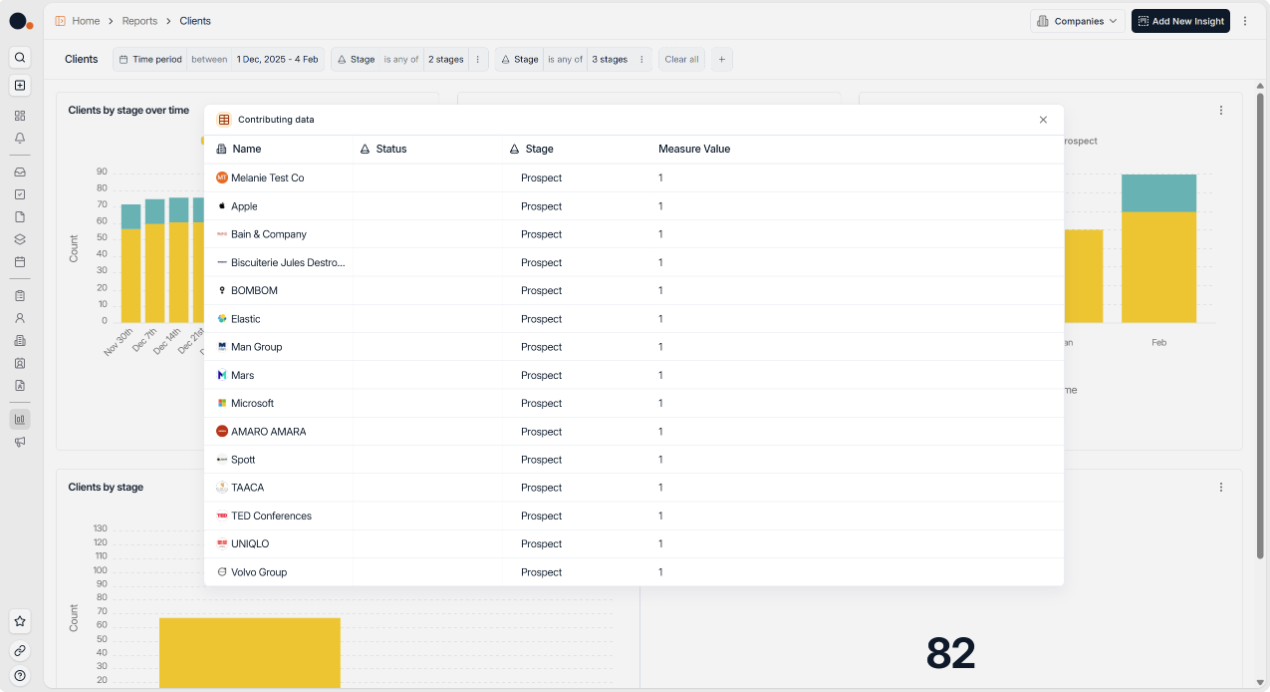Open options menu of top-right chart card
Image resolution: width=1270 pixels, height=692 pixels.
coord(1221,110)
